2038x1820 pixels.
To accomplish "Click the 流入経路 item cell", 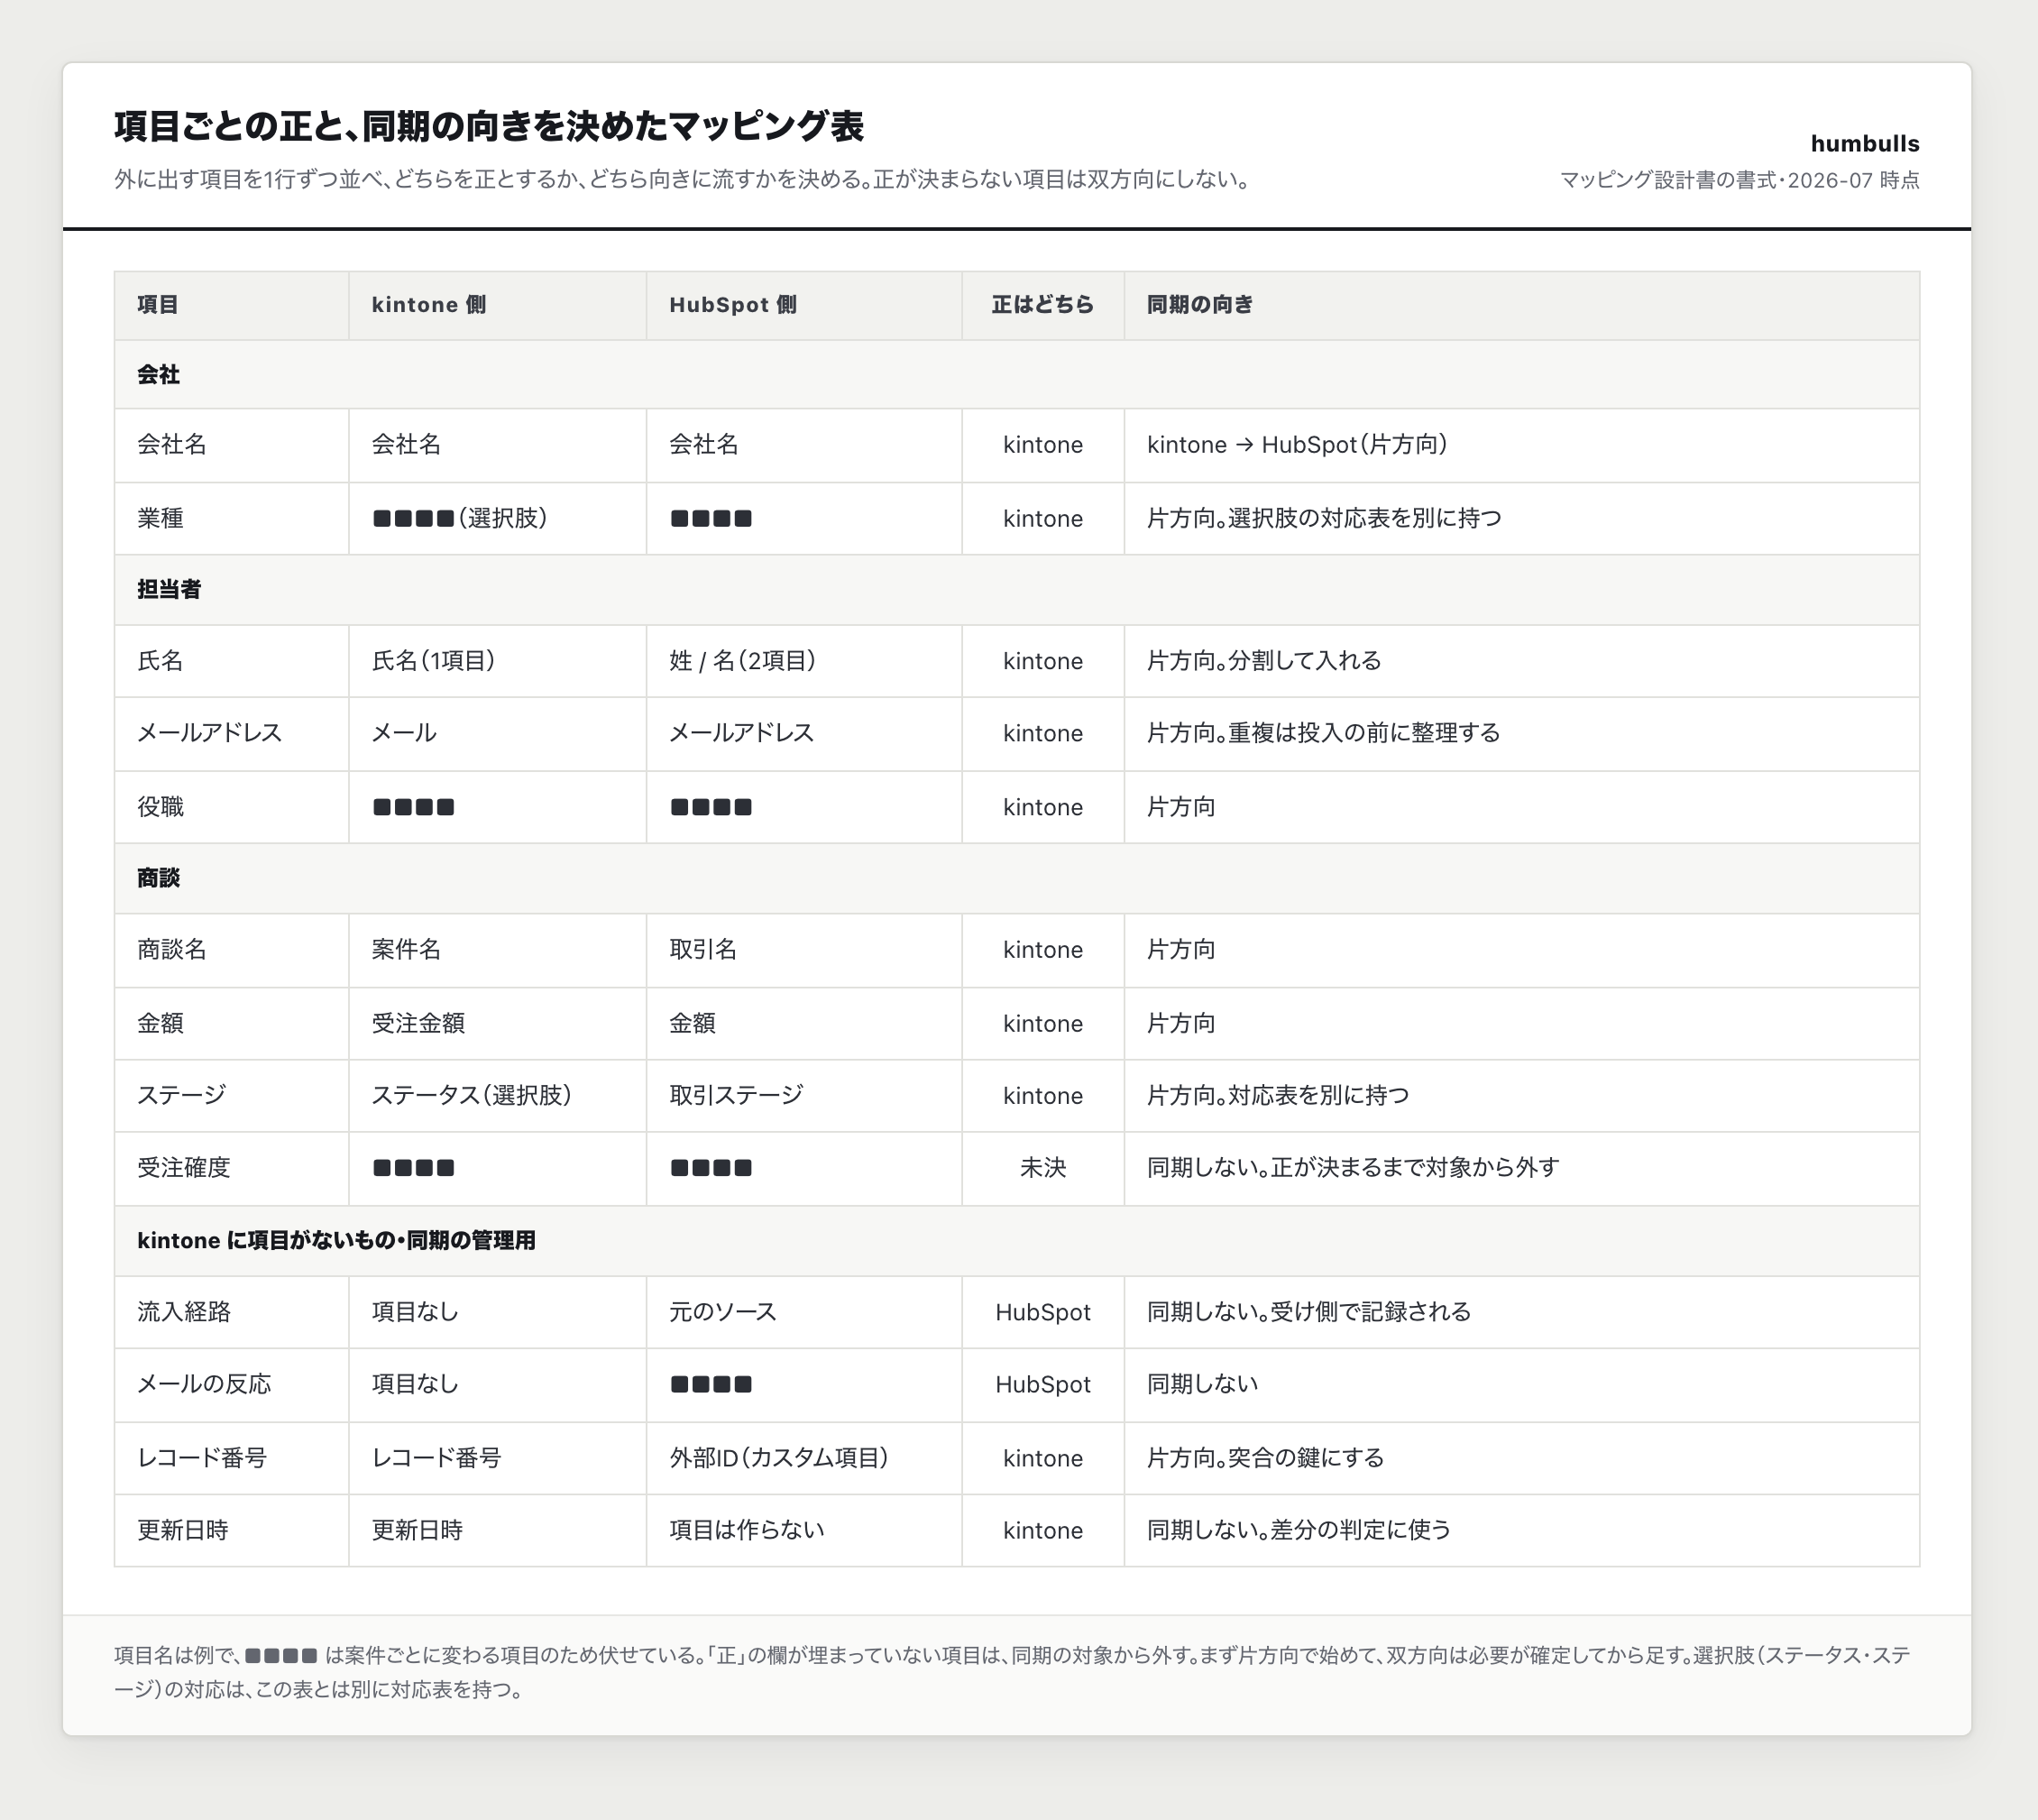I will click(x=232, y=1312).
